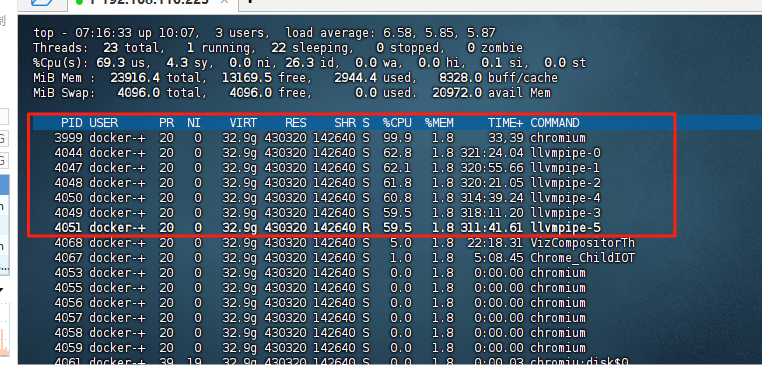Select PID 3999 in the process list
Viewport: 762px width, 365px height.
pos(69,138)
